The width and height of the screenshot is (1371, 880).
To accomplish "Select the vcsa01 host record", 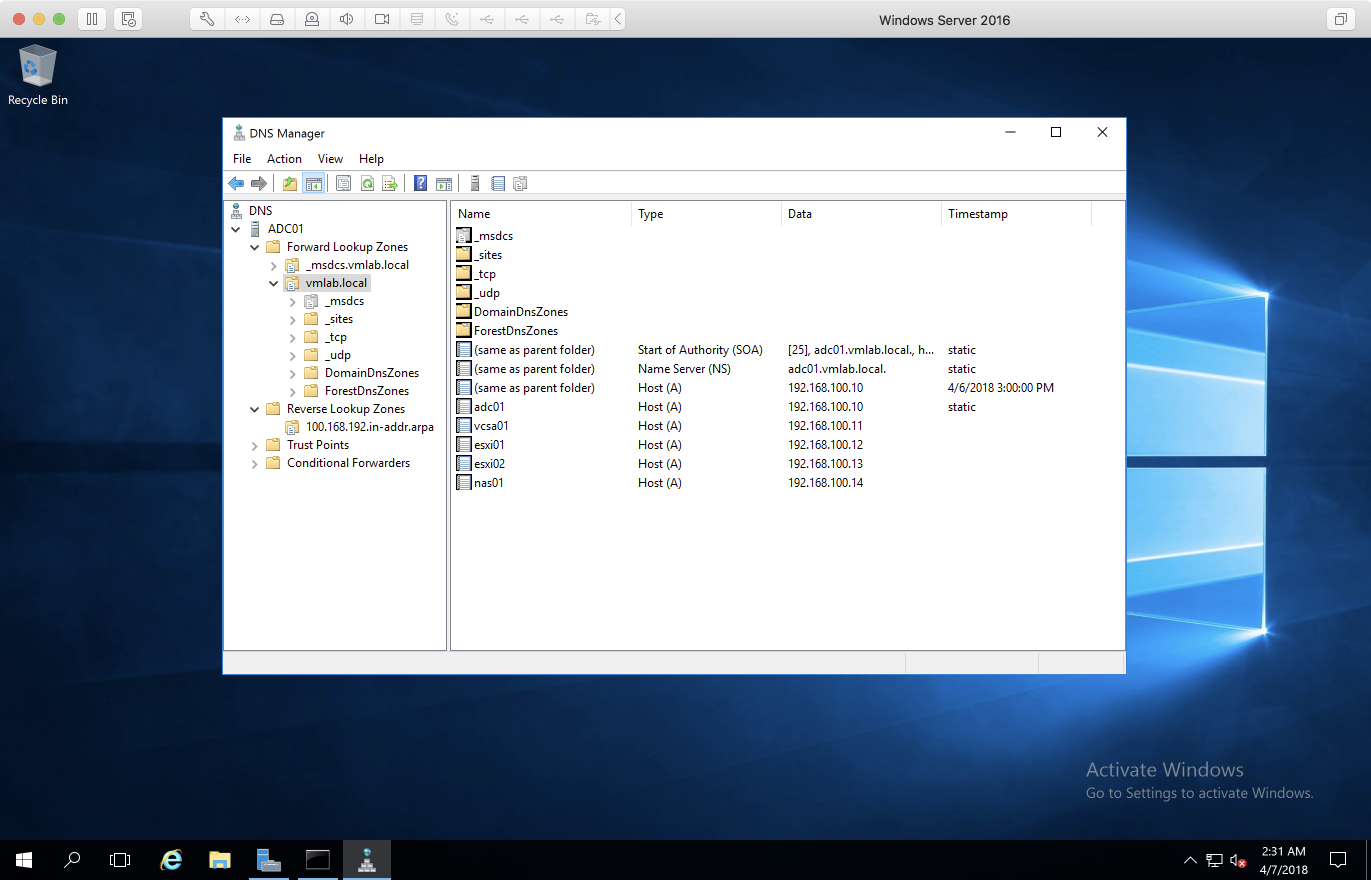I will tap(491, 426).
